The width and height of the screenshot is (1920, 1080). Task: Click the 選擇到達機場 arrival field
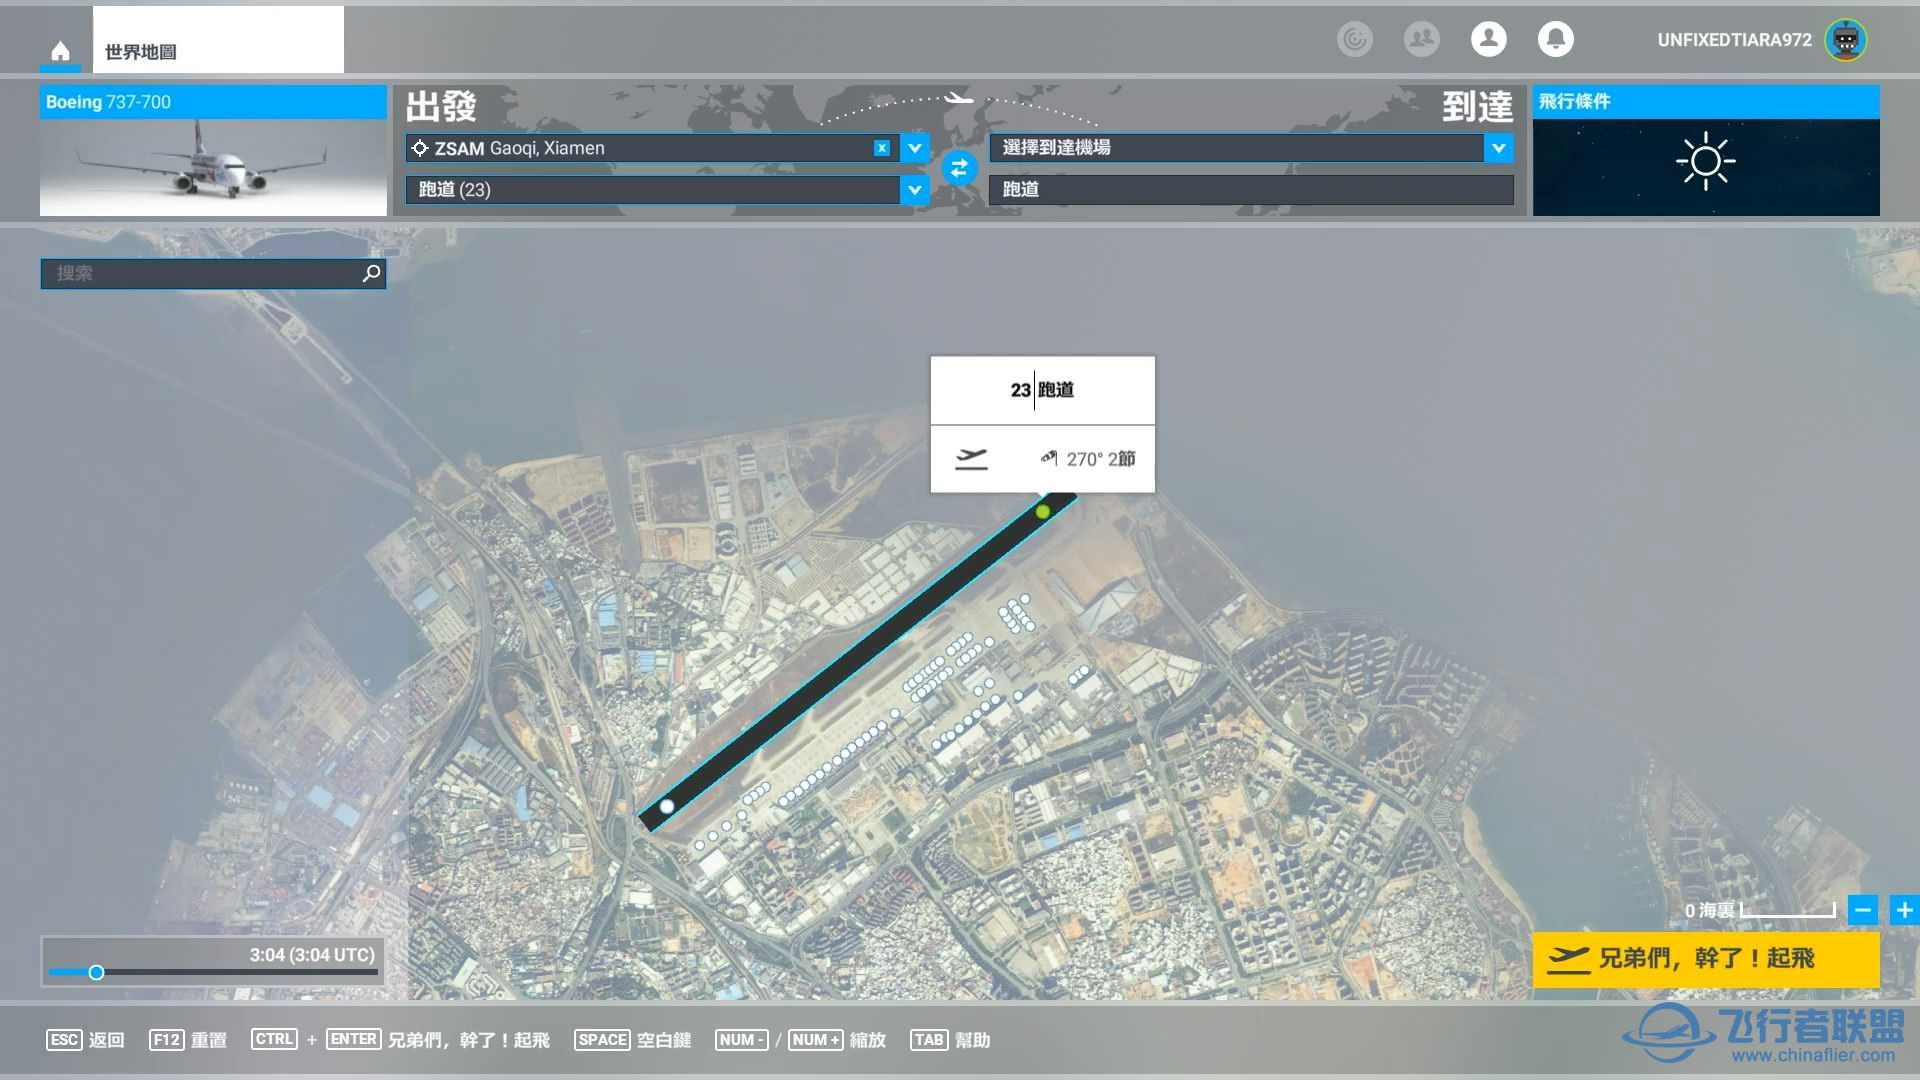coord(1237,148)
